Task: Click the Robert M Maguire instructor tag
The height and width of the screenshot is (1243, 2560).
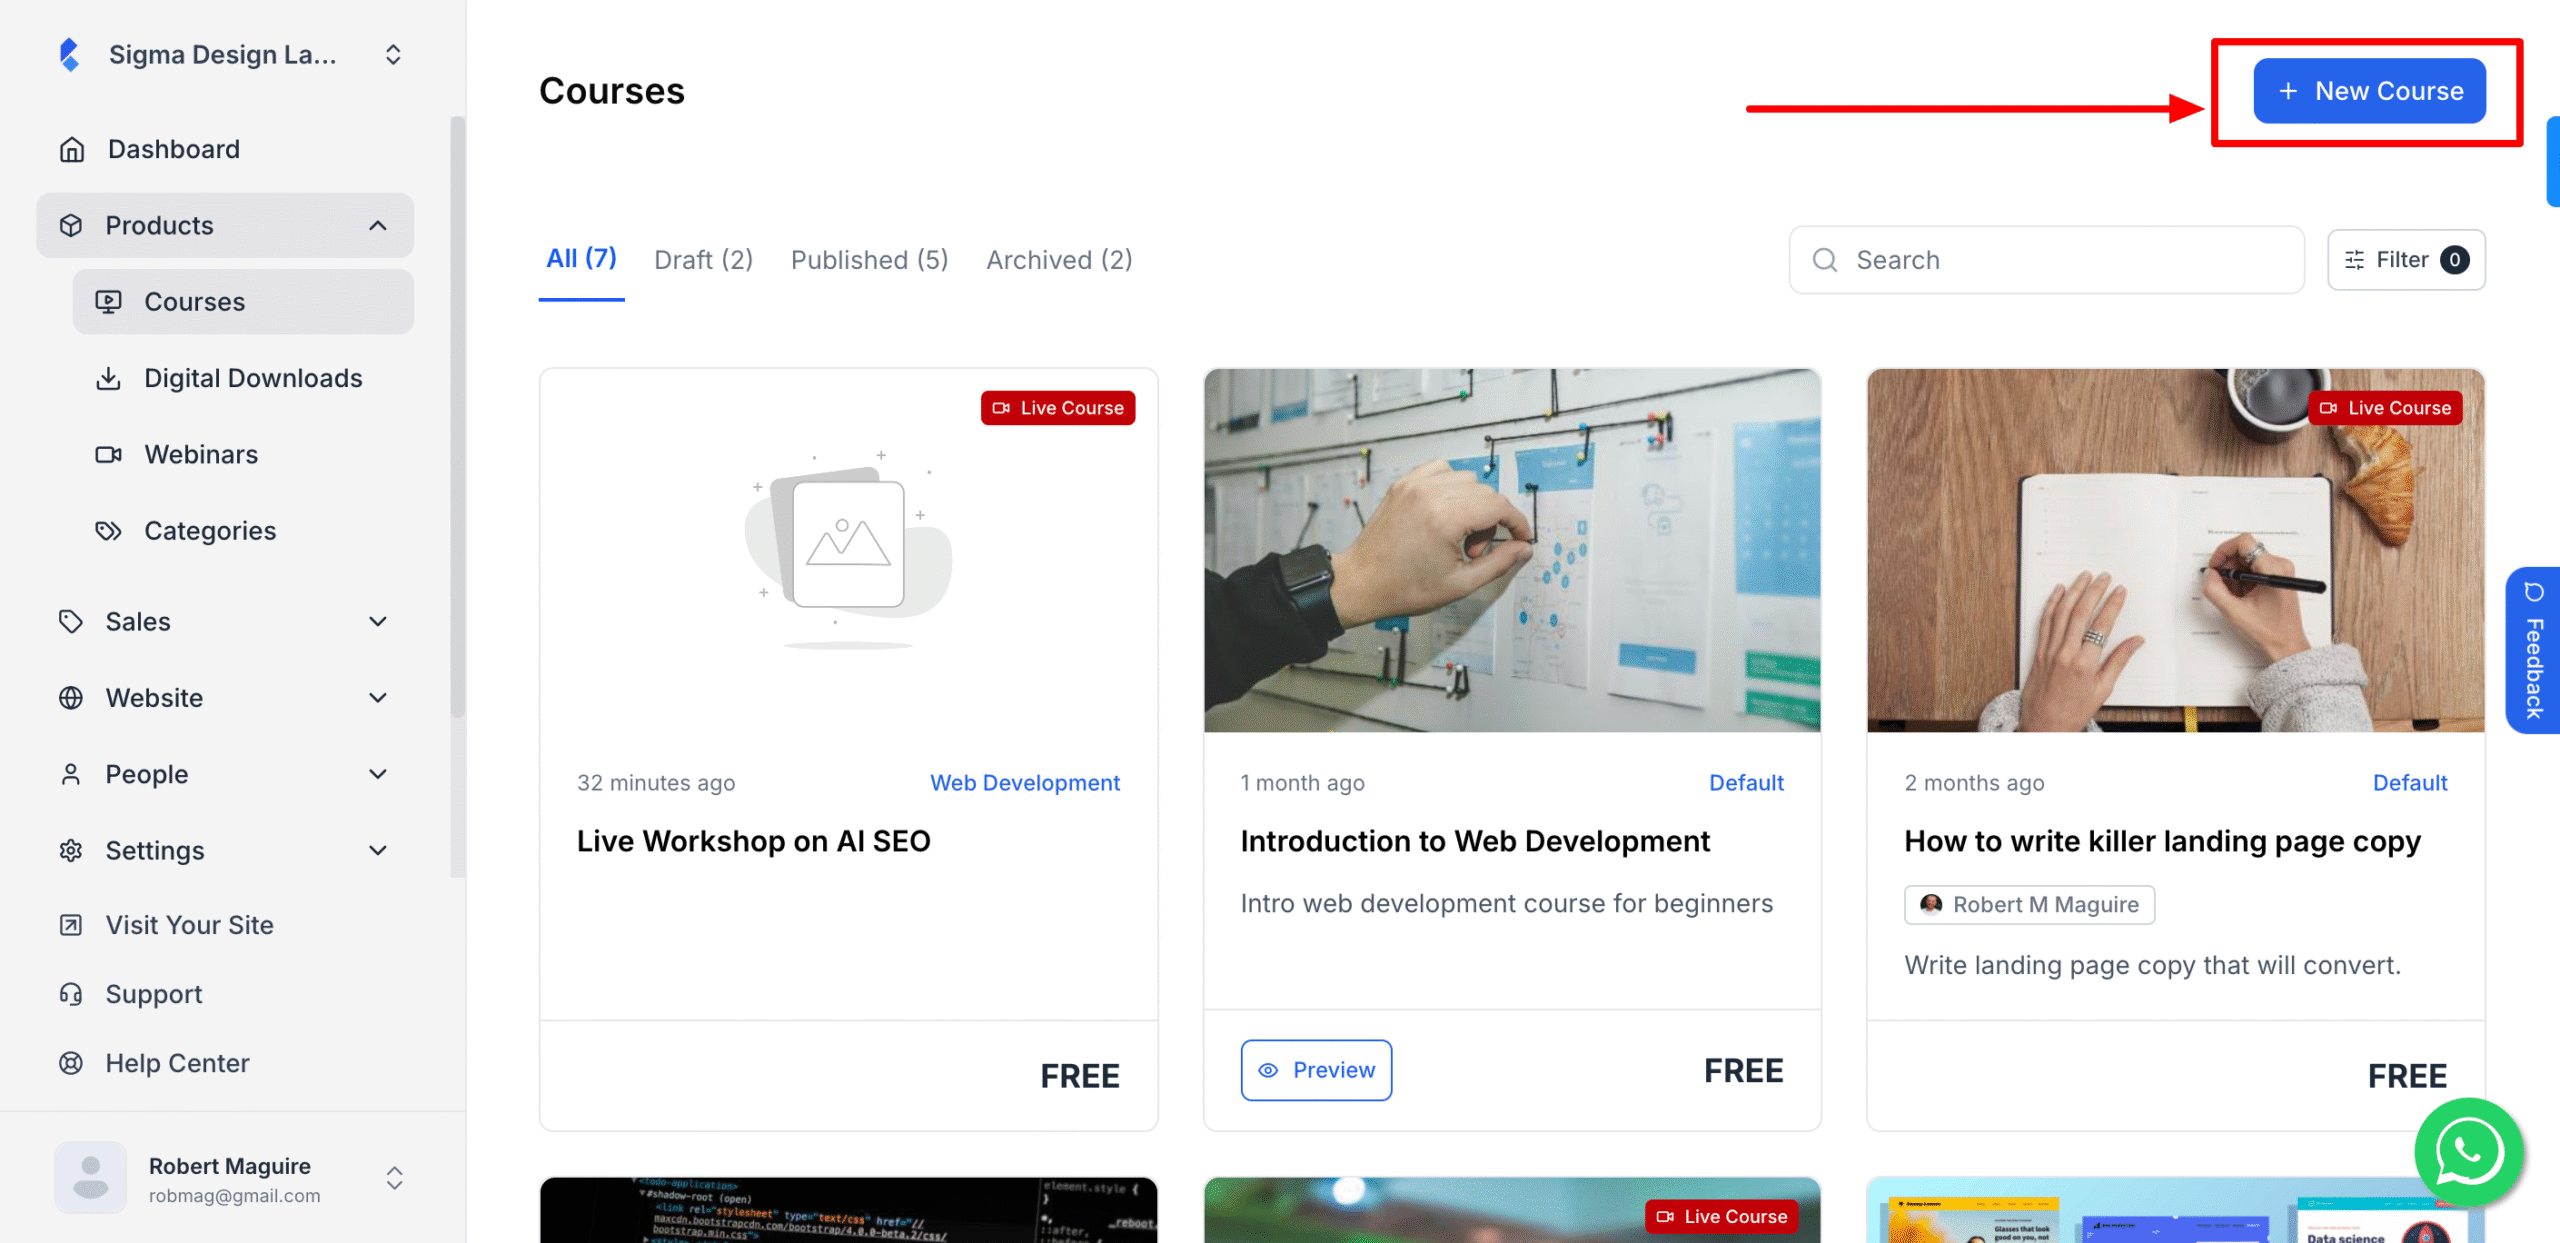Action: click(x=2029, y=904)
